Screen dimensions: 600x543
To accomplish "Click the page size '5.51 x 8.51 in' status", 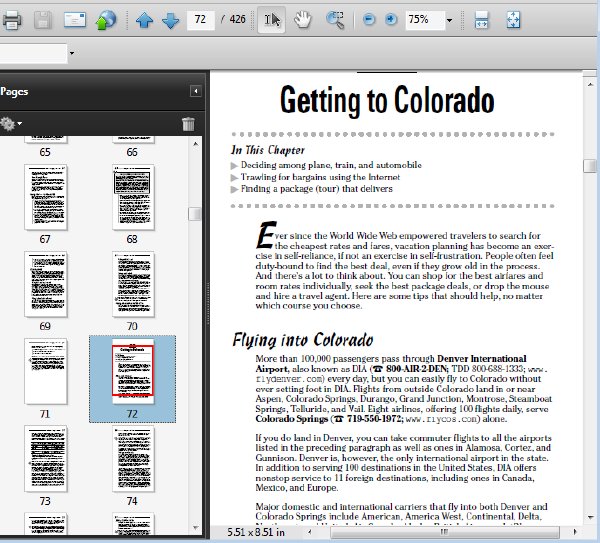I will coord(256,532).
